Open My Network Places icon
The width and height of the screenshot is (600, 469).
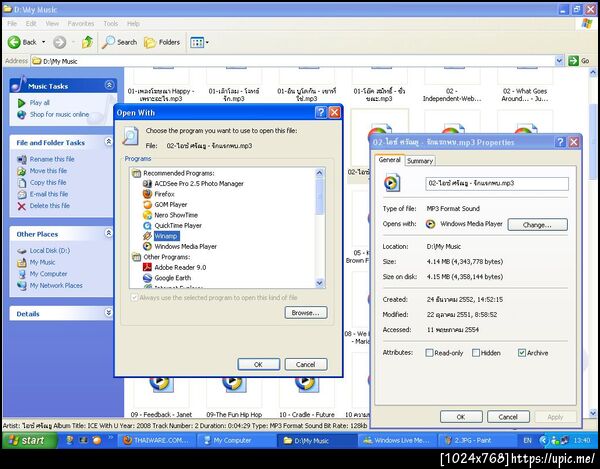pyautogui.click(x=22, y=285)
